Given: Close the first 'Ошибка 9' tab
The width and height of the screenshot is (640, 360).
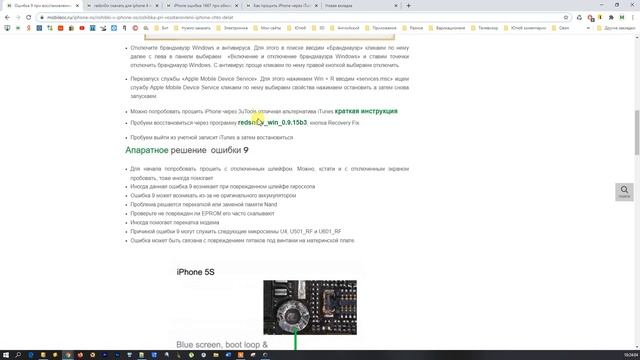Looking at the screenshot, I should [x=77, y=6].
